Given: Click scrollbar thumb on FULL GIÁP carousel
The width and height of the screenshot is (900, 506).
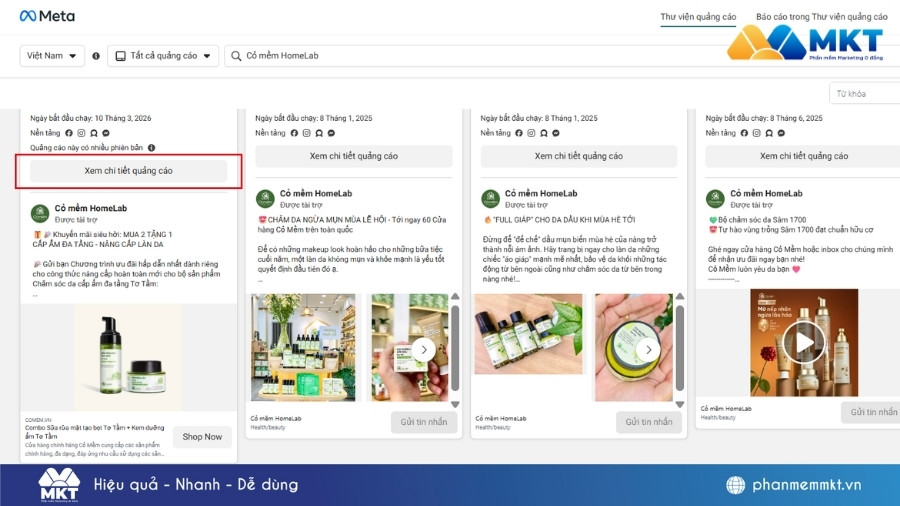Looking at the screenshot, I should point(680,348).
